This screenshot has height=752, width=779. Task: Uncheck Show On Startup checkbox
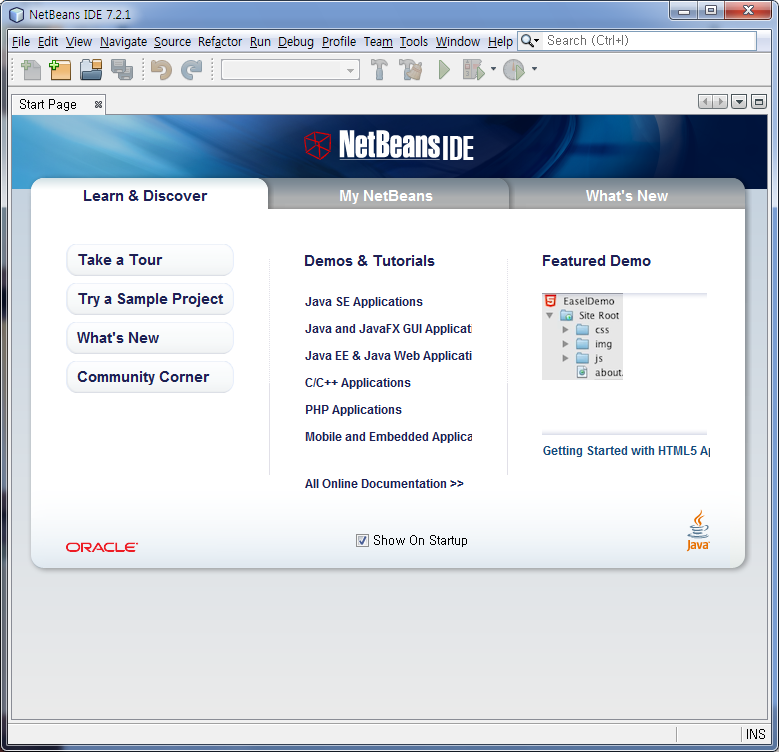pos(362,540)
